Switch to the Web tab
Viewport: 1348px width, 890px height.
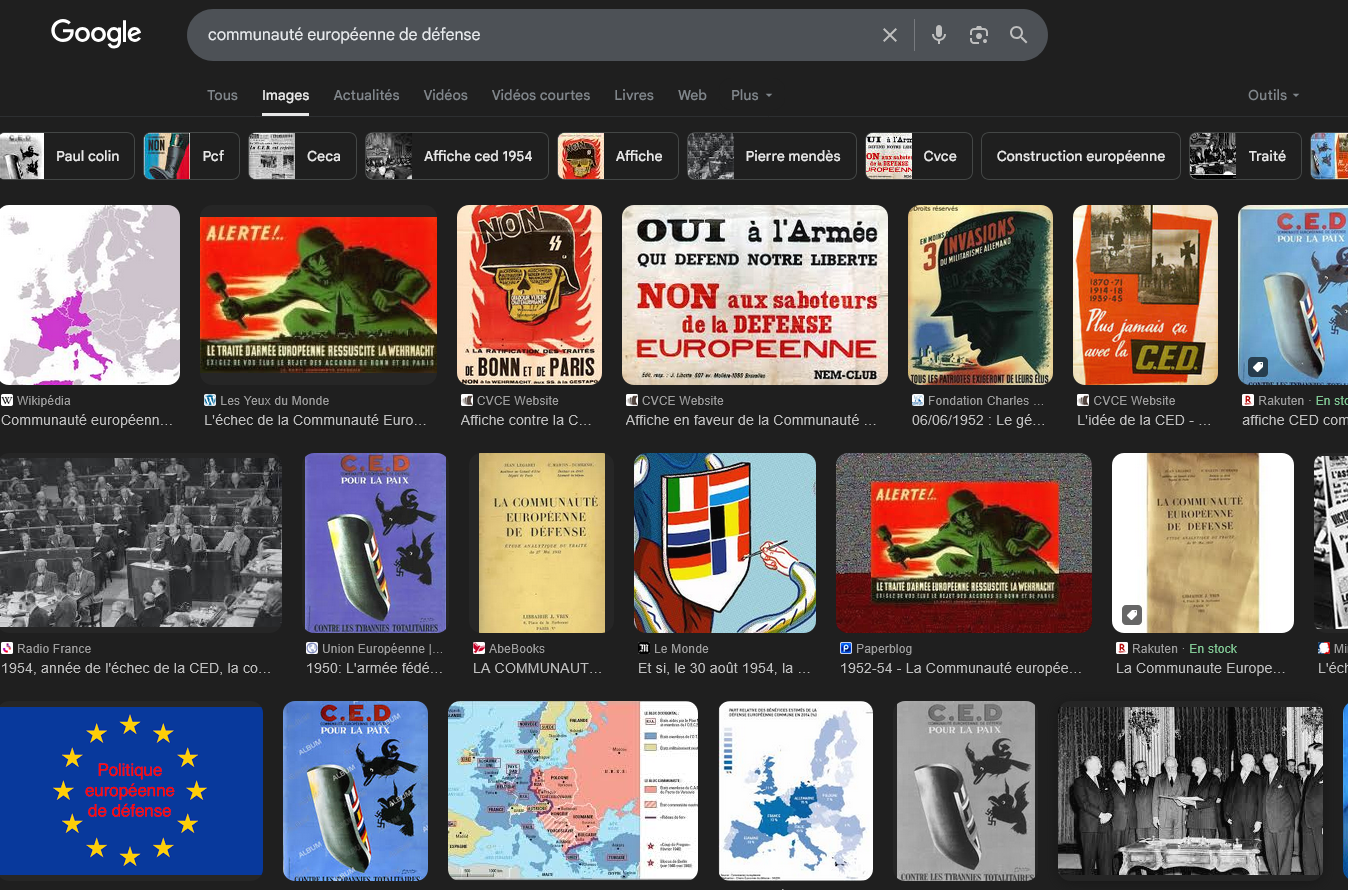point(692,95)
